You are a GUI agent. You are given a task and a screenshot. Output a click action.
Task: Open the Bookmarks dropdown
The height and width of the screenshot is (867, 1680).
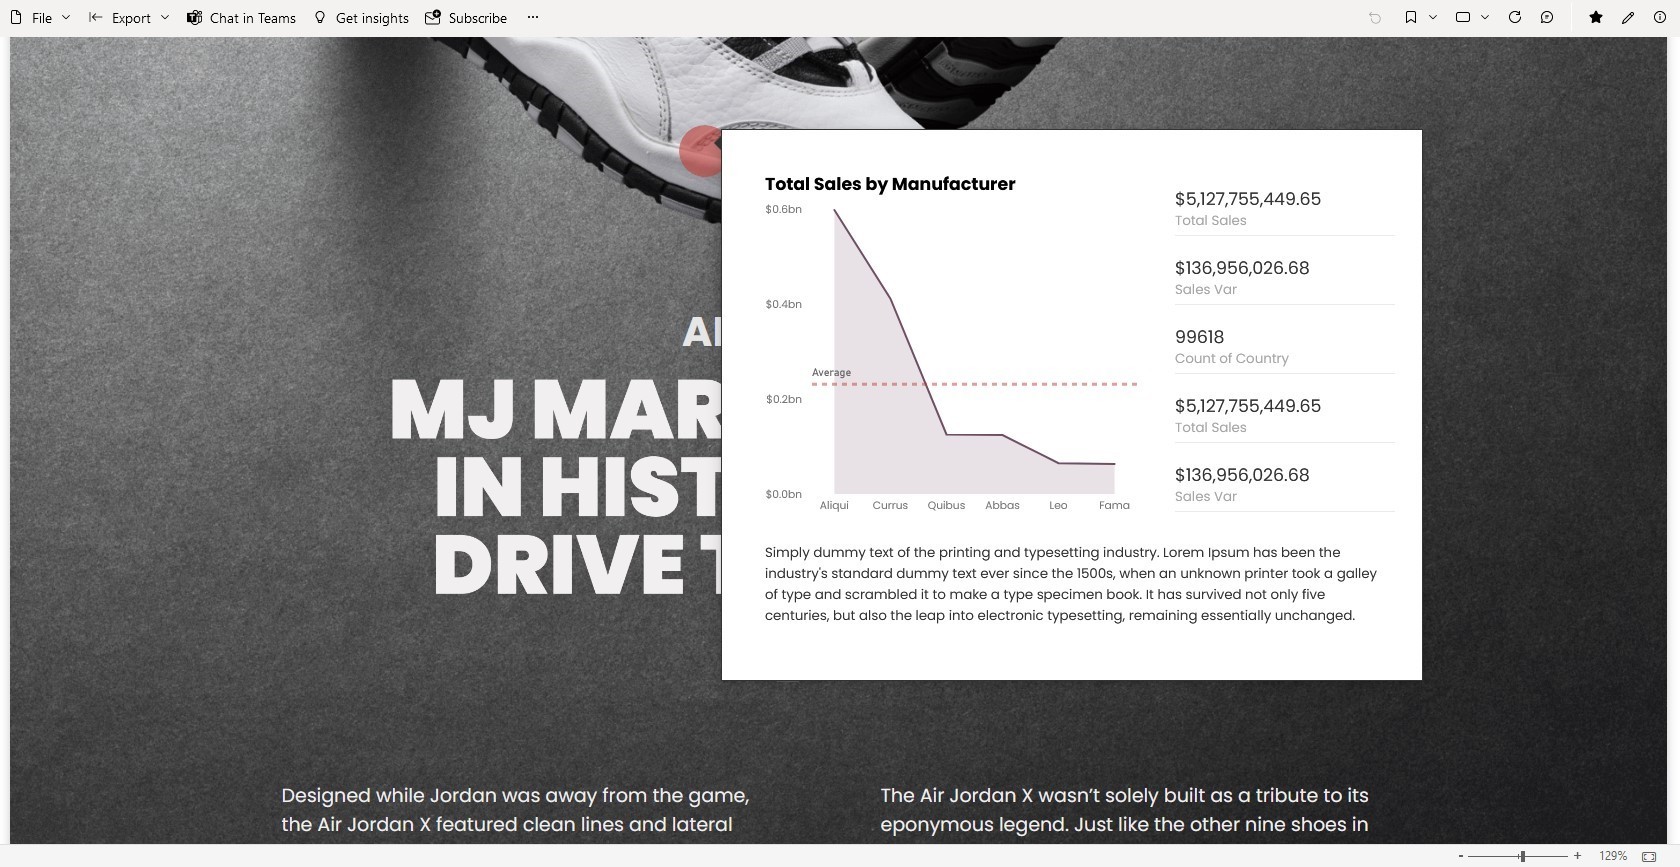[1420, 18]
